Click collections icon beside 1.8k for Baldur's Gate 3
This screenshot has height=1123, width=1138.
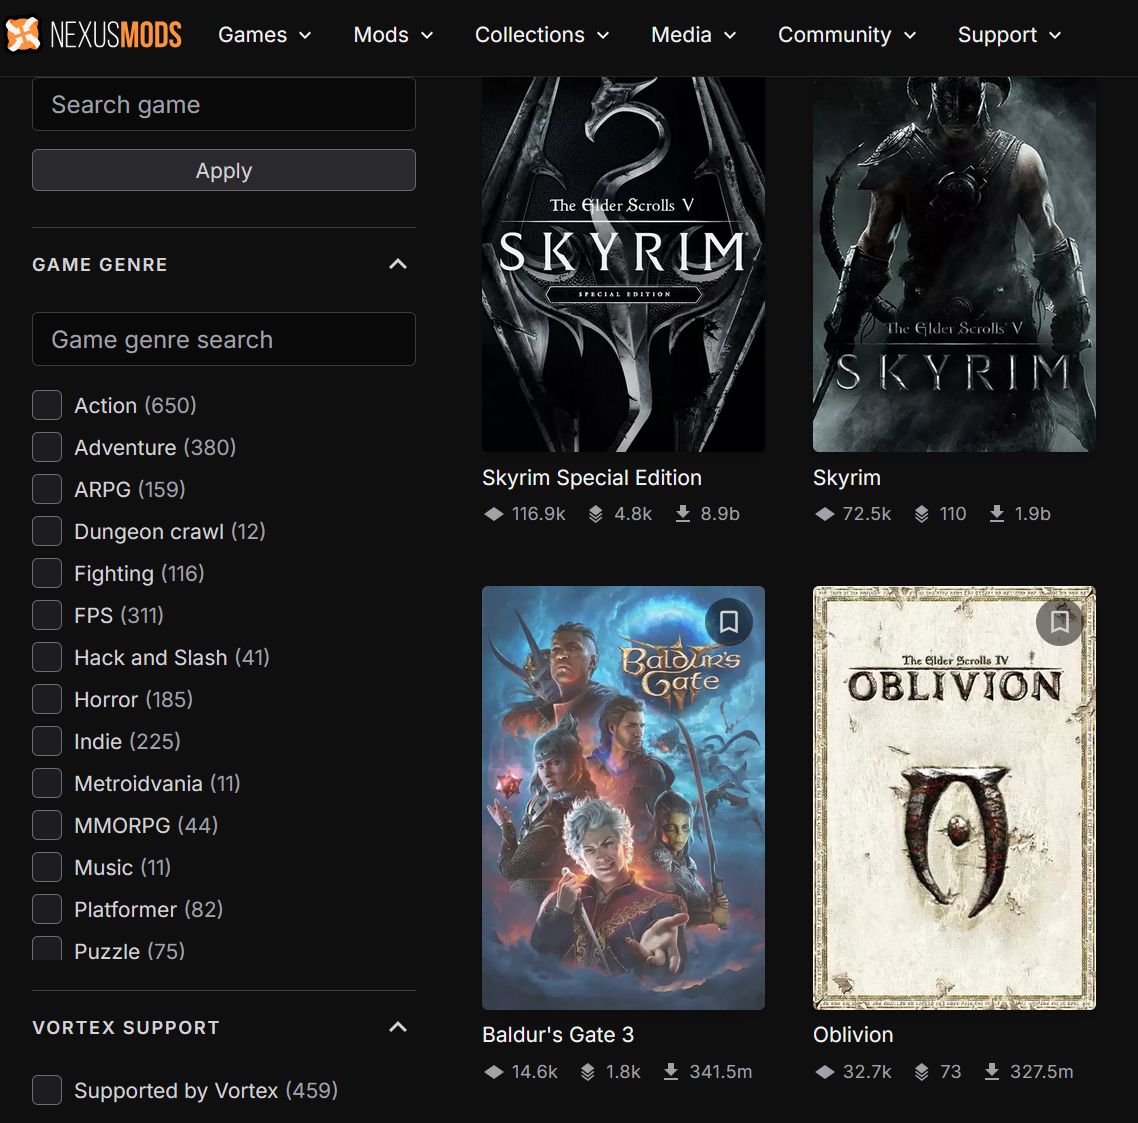click(588, 1071)
